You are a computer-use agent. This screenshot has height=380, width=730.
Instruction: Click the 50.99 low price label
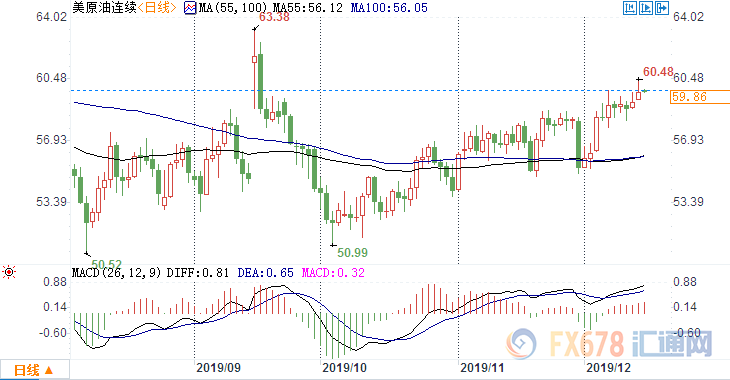point(352,253)
